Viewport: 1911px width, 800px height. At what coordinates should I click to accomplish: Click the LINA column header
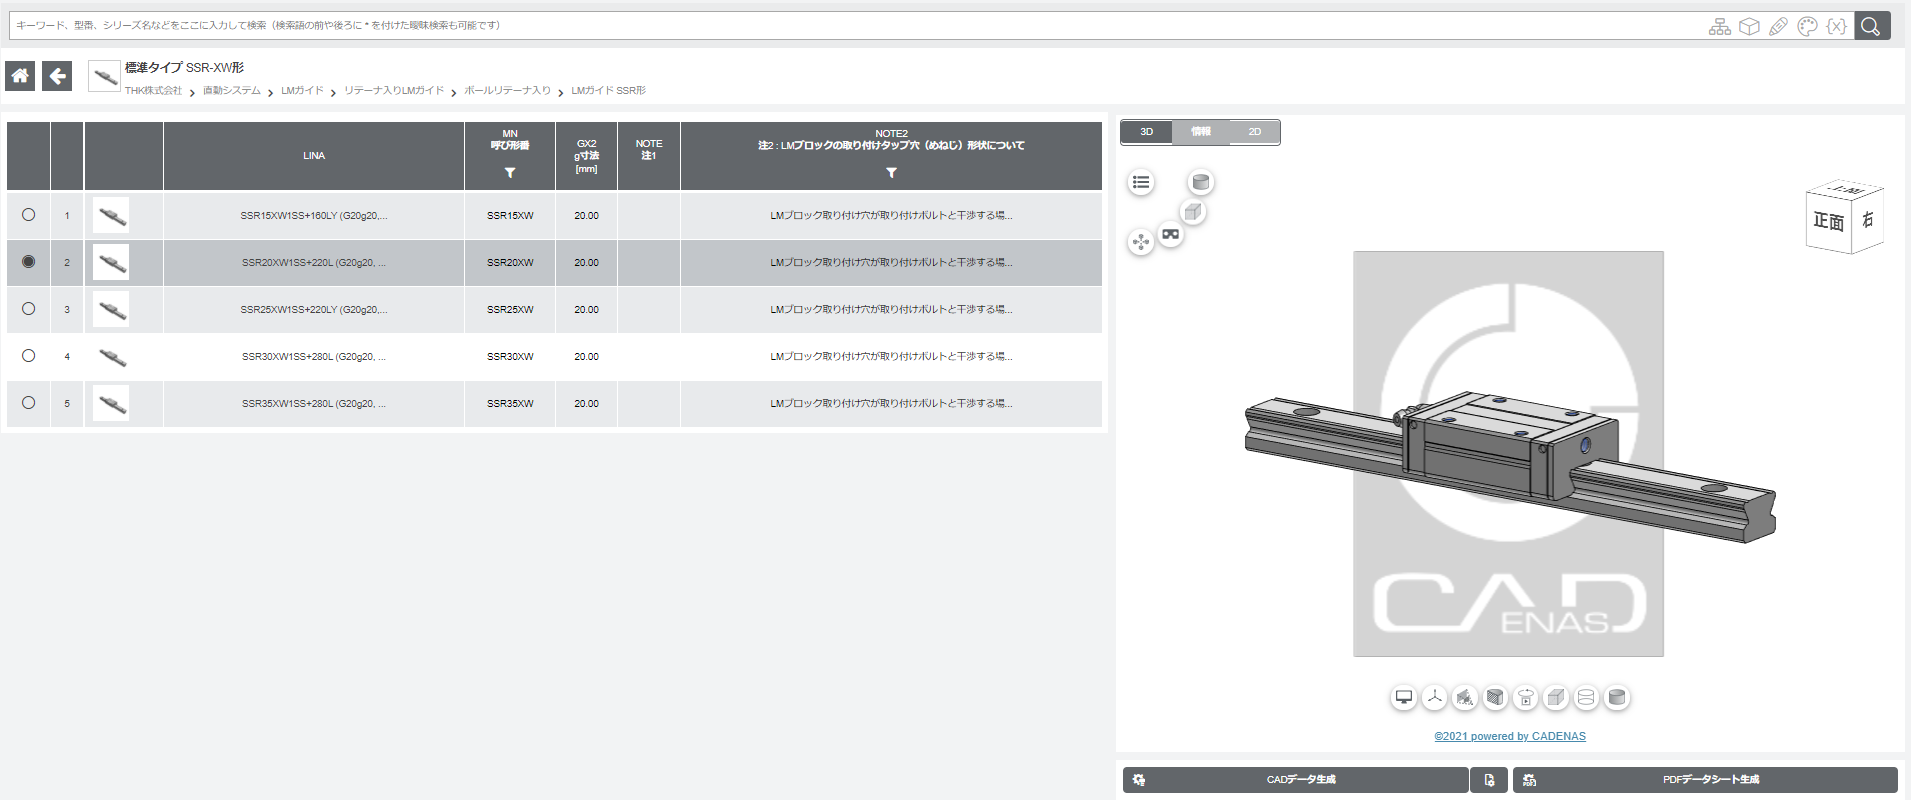point(314,156)
